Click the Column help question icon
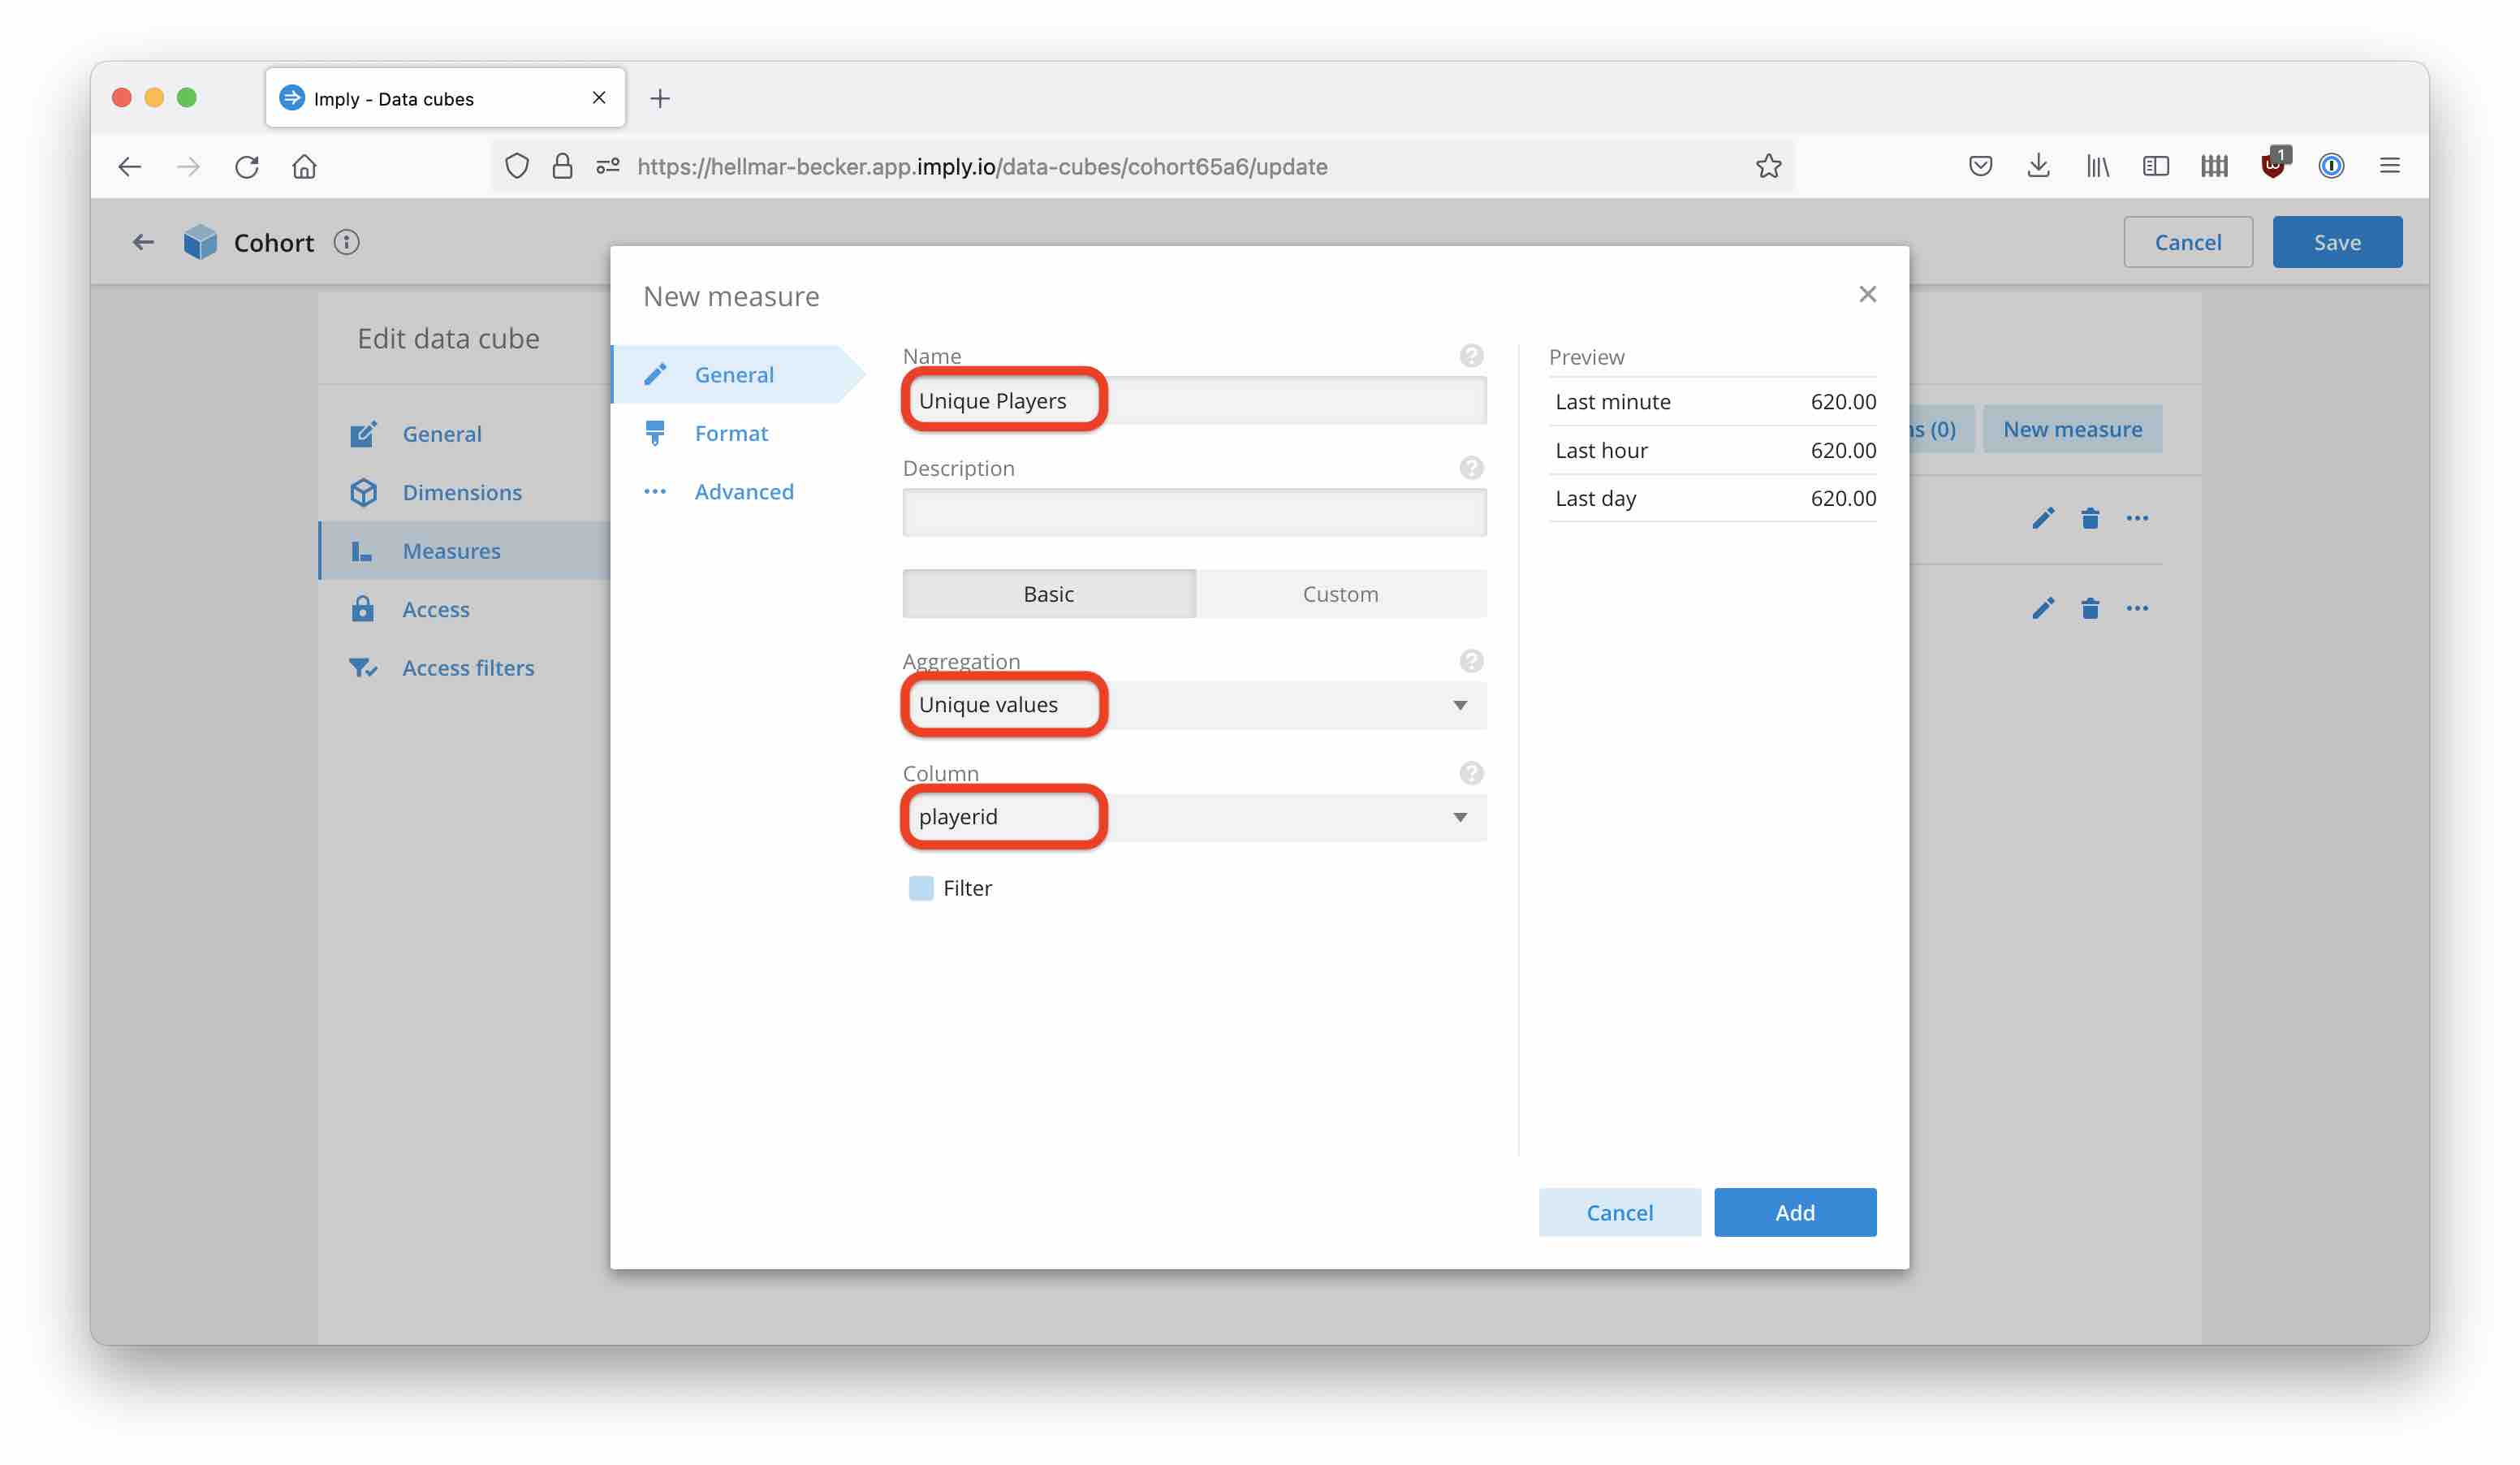2520x1465 pixels. (1470, 773)
